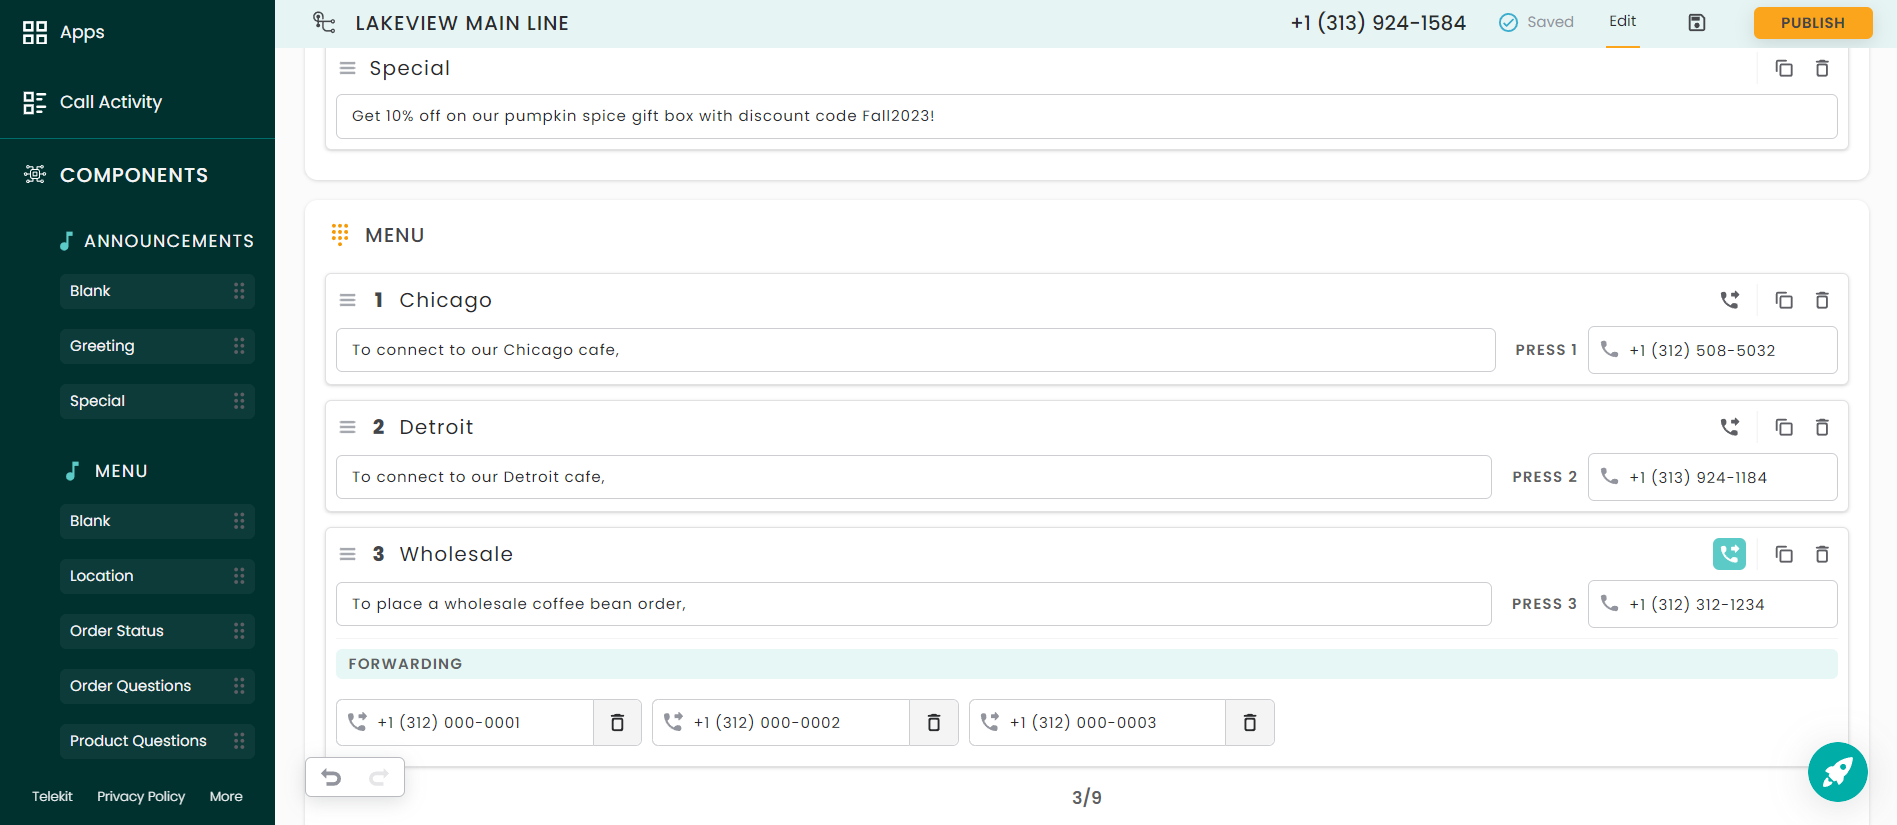This screenshot has height=825, width=1897.
Task: Click the PUBLISH button
Action: pyautogui.click(x=1813, y=23)
